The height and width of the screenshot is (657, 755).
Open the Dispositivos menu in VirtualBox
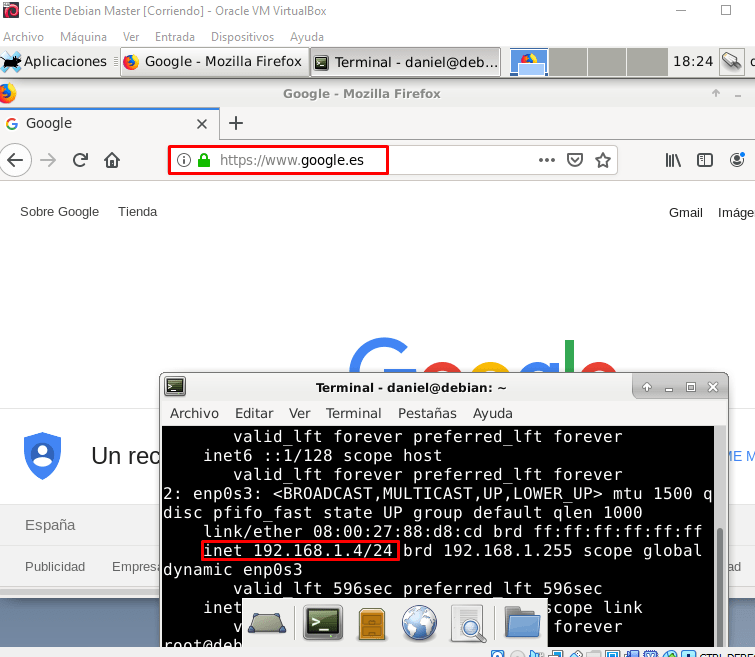242,37
